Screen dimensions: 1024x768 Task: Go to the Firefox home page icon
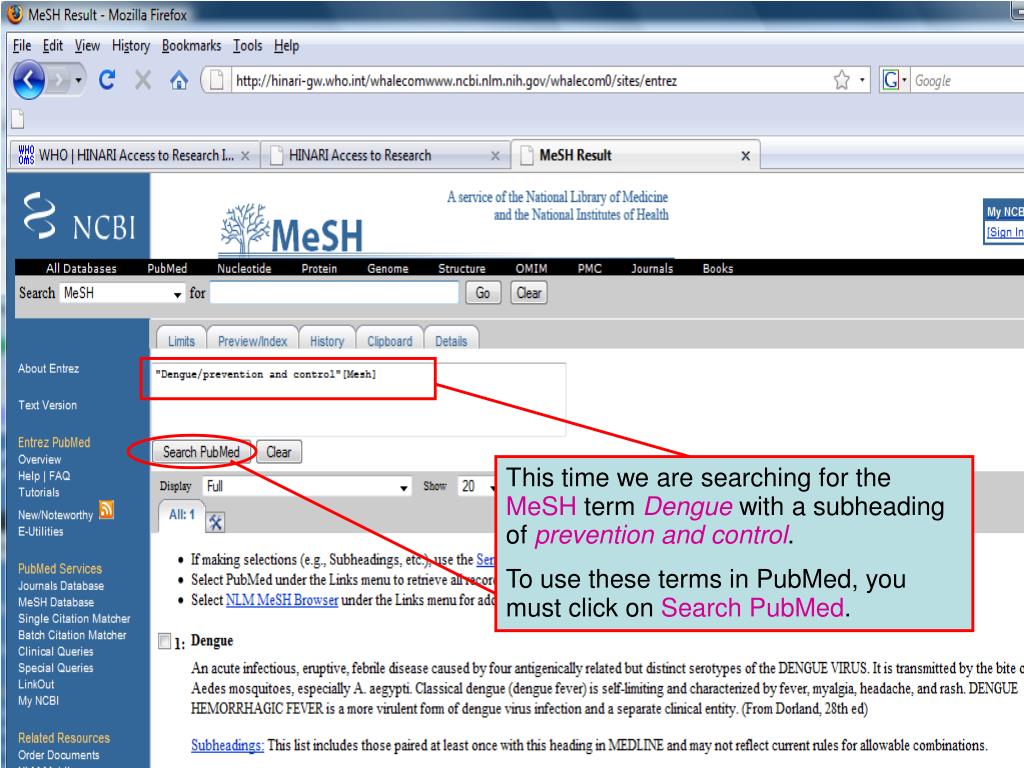179,80
